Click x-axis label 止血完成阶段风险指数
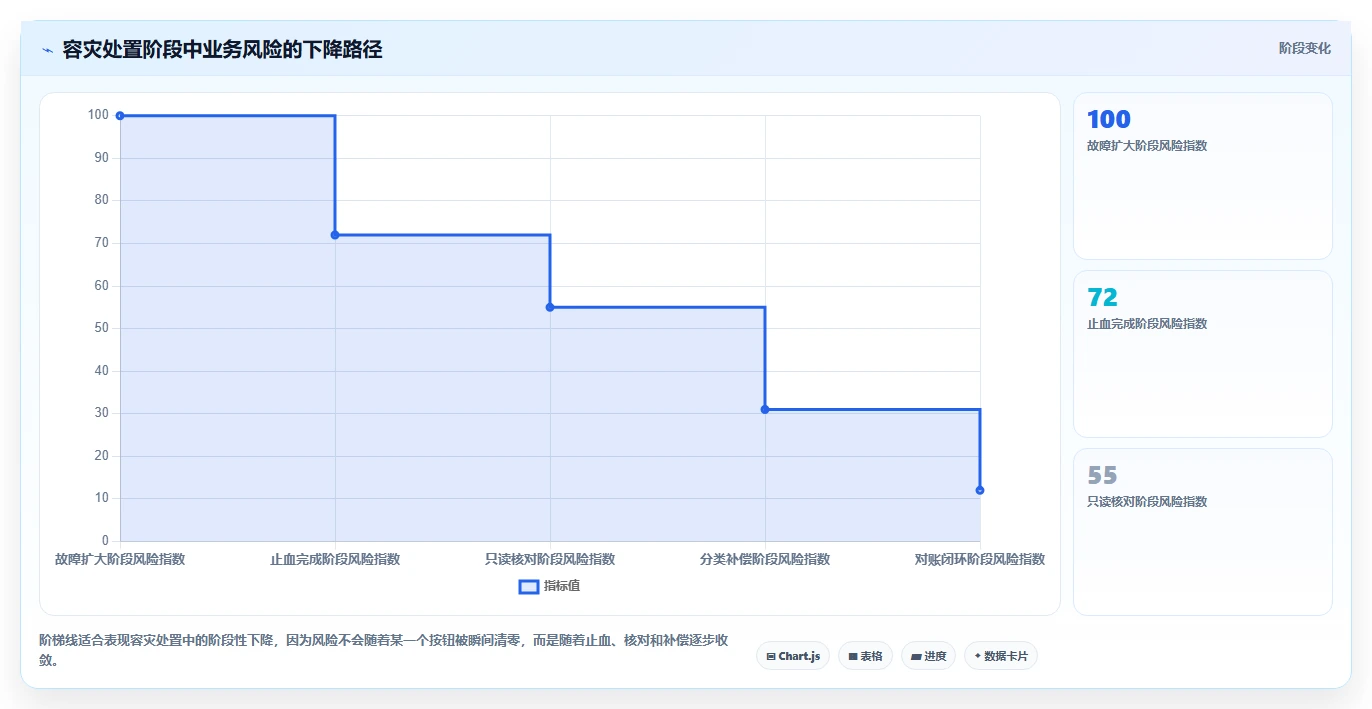Screen dimensions: 1372x709 pyautogui.click(x=335, y=559)
